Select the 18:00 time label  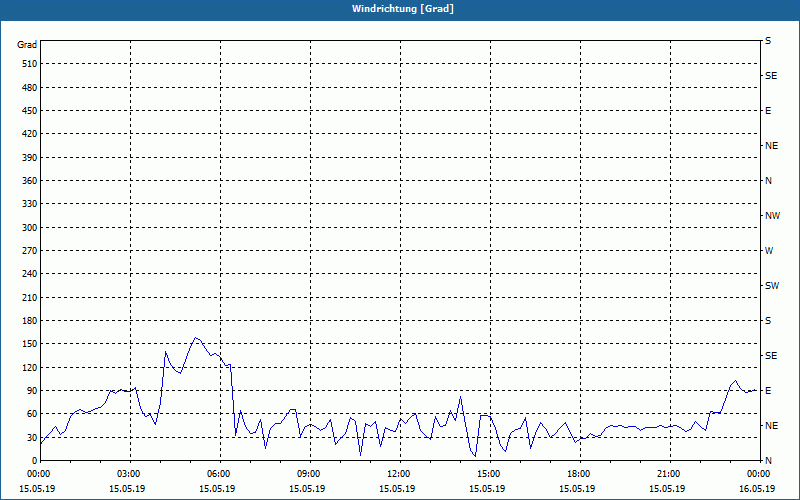pos(577,473)
